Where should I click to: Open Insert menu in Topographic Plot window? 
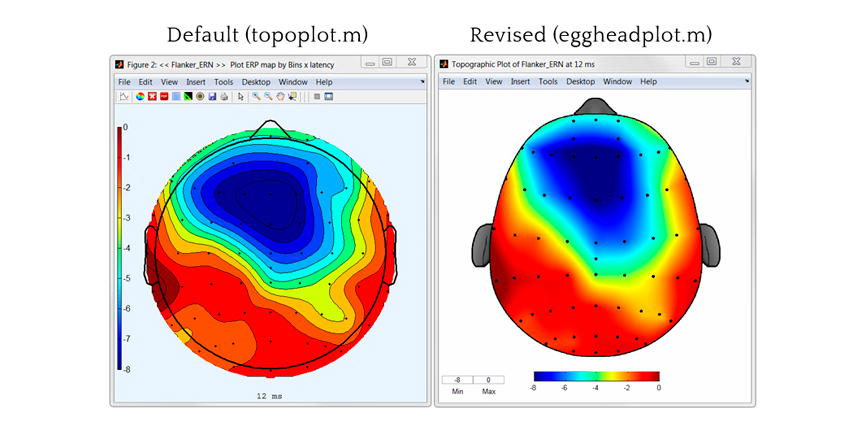[521, 81]
